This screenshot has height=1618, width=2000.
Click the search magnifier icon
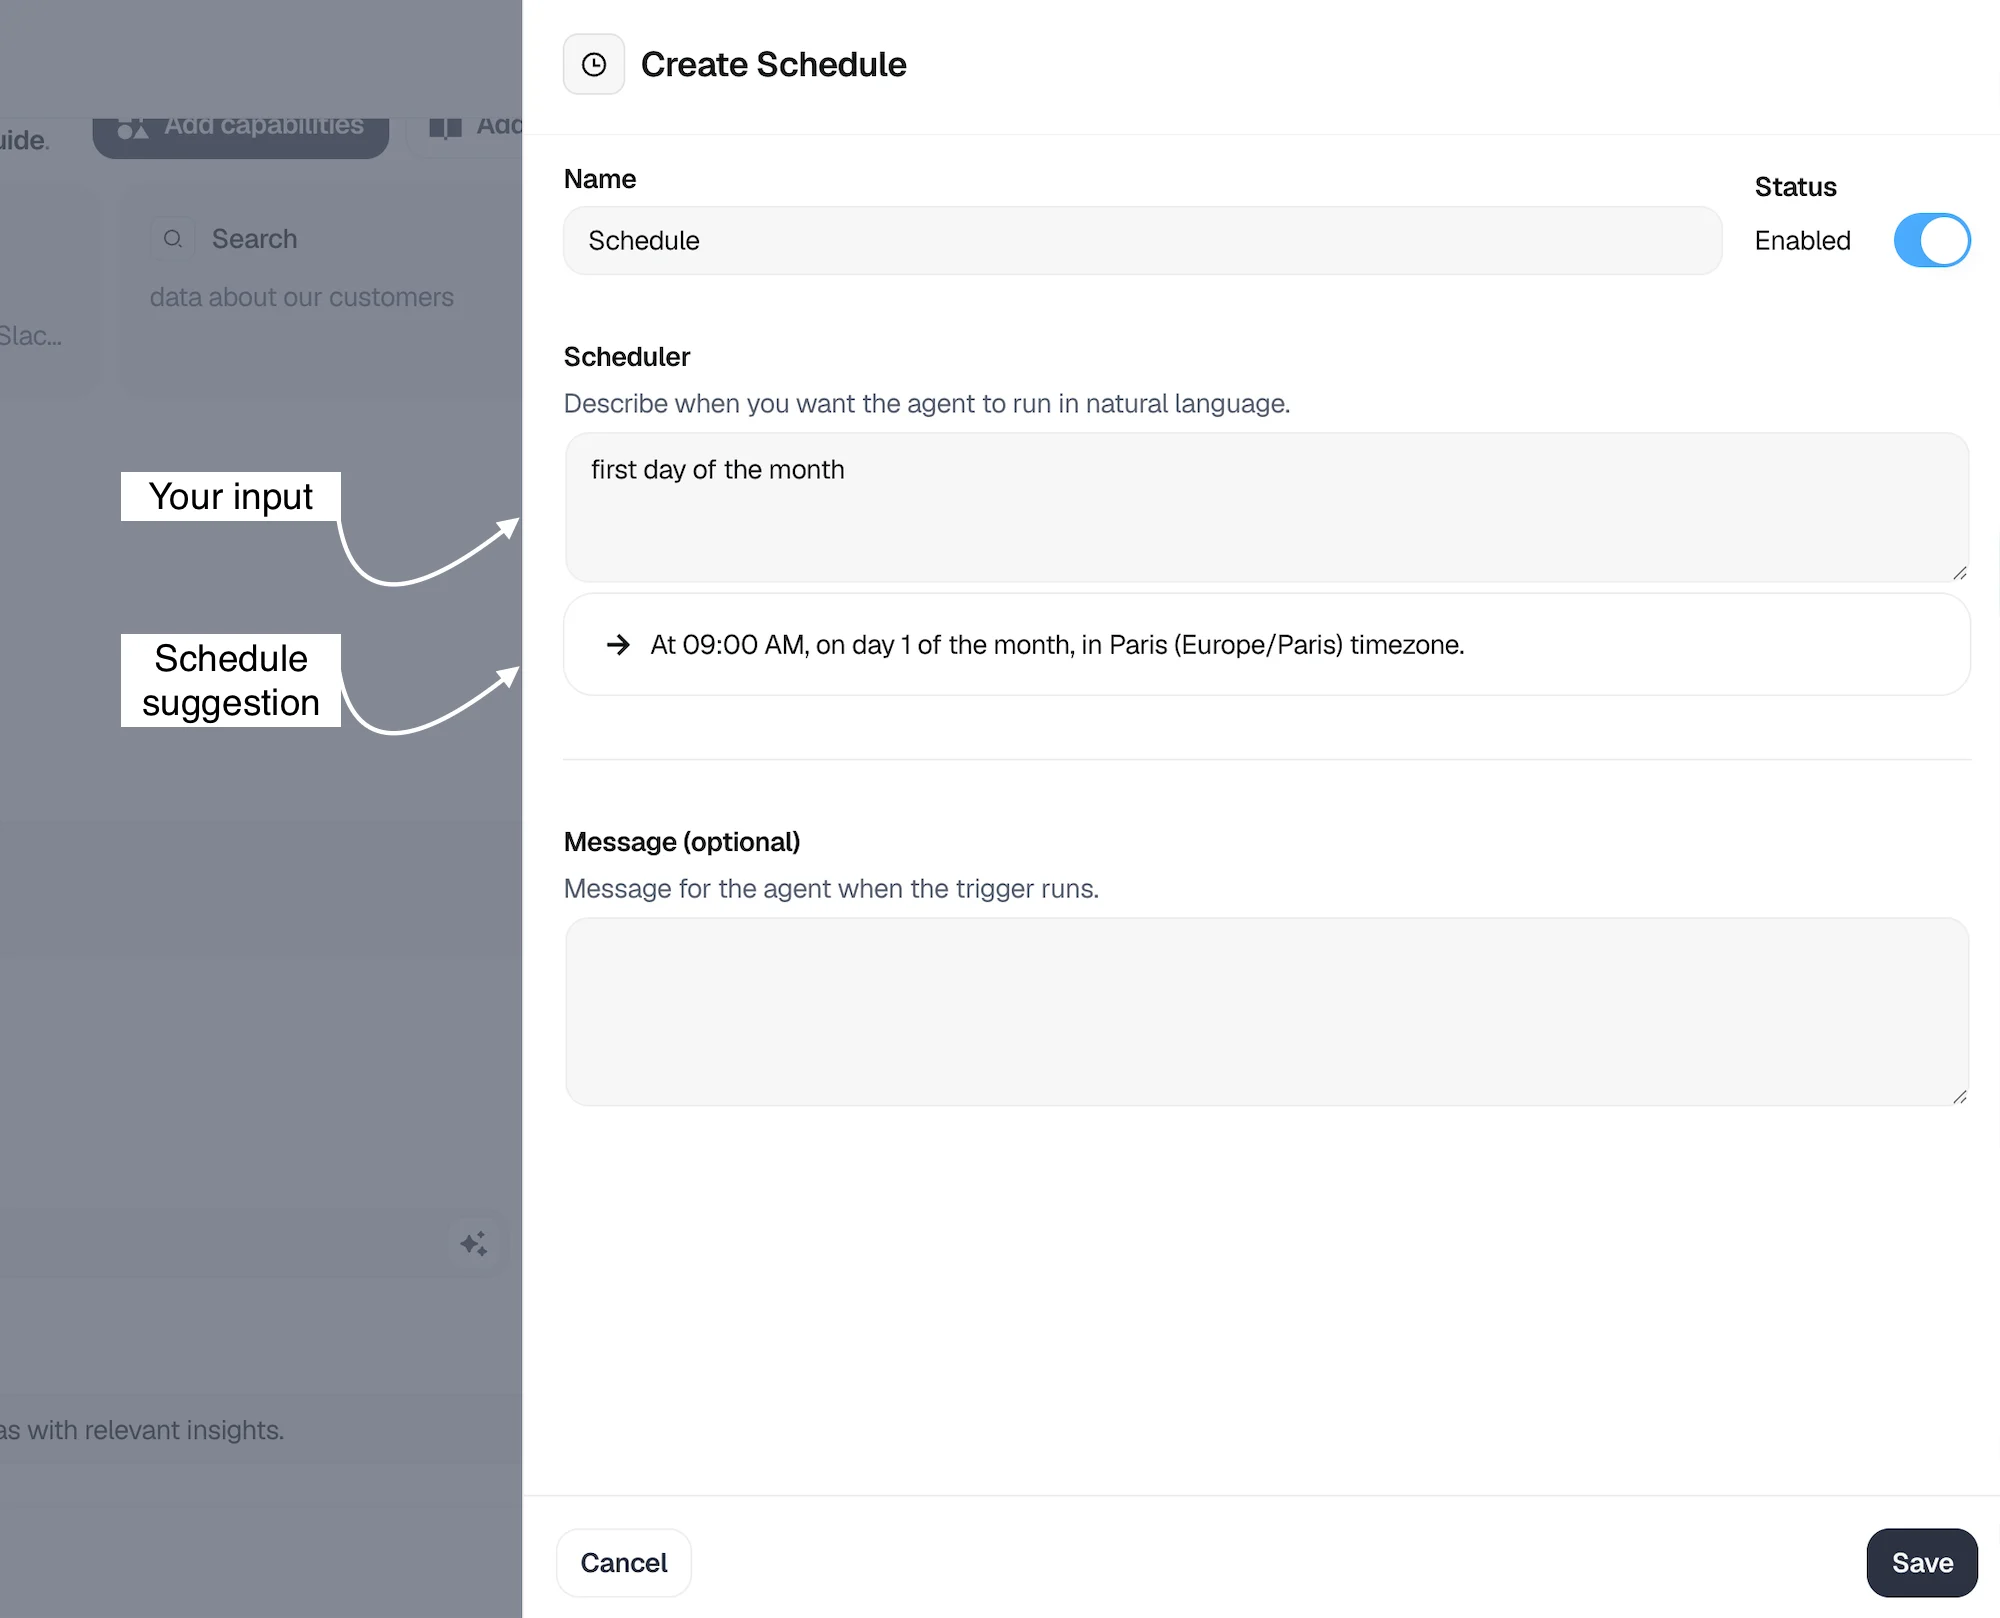click(x=173, y=238)
